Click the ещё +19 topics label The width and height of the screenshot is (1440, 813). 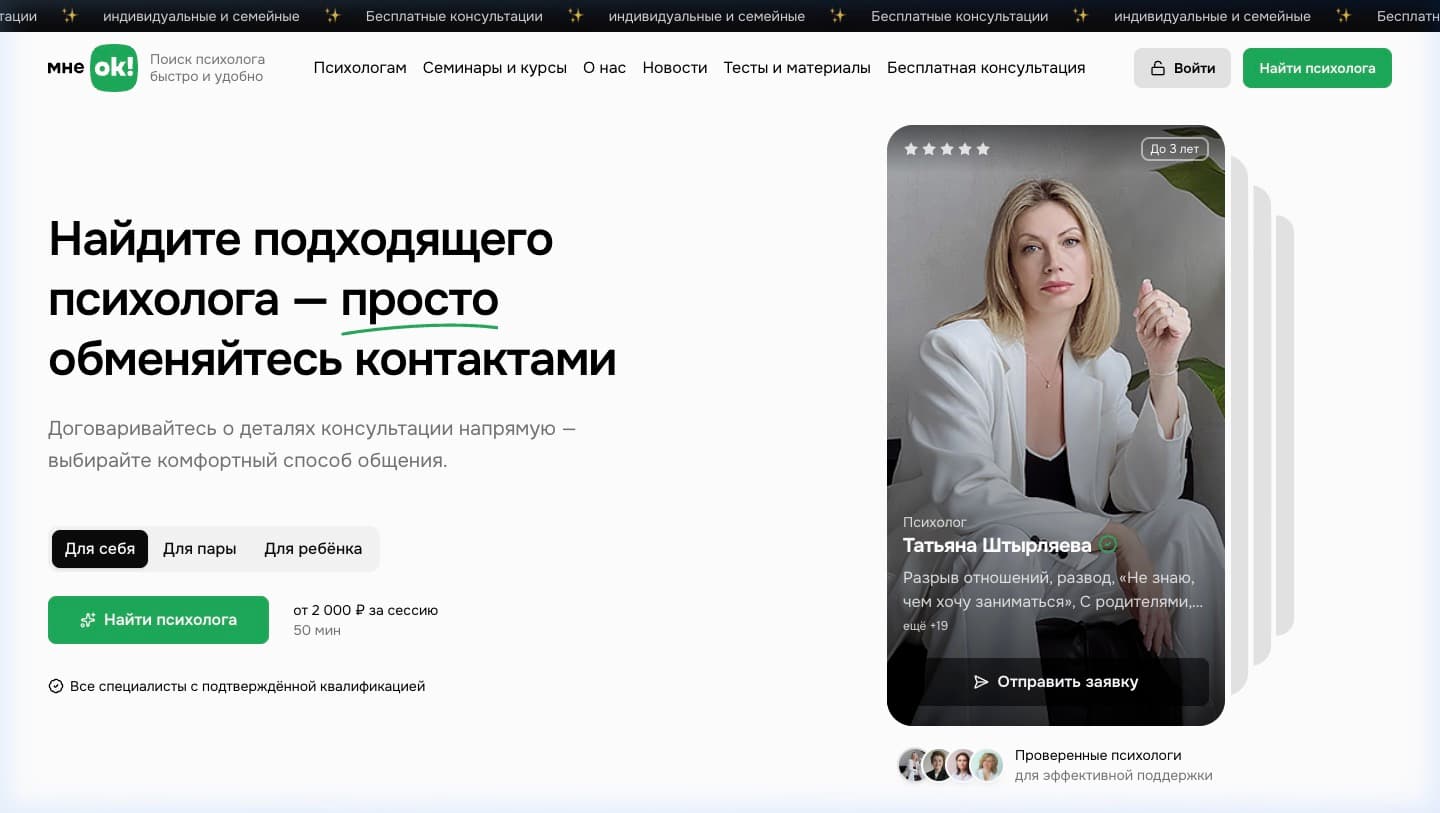(925, 626)
